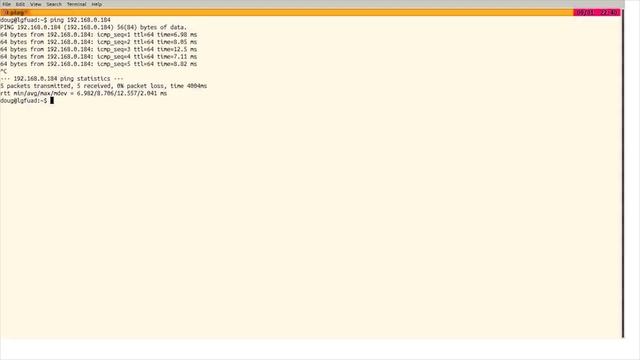This screenshot has width=640, height=360.
Task: Click the icmp_seq=1 time=6.98 ms line
Action: pos(98,34)
